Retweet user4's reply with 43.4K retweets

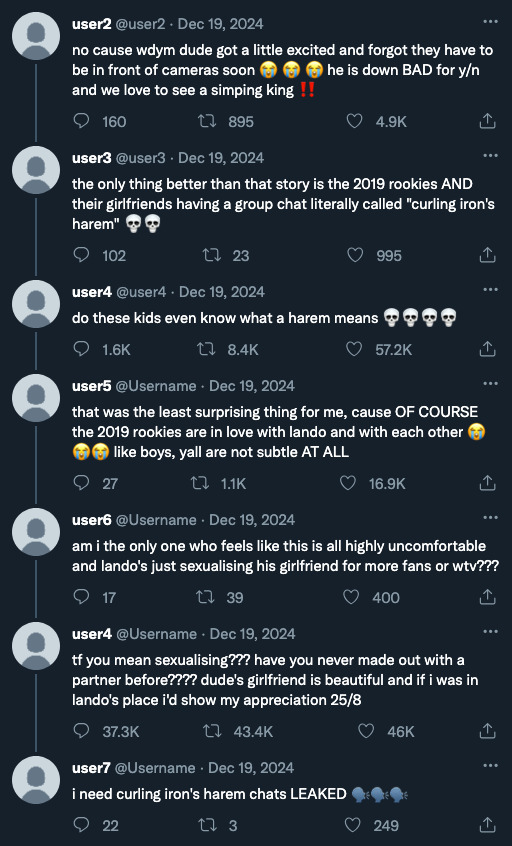[x=211, y=731]
